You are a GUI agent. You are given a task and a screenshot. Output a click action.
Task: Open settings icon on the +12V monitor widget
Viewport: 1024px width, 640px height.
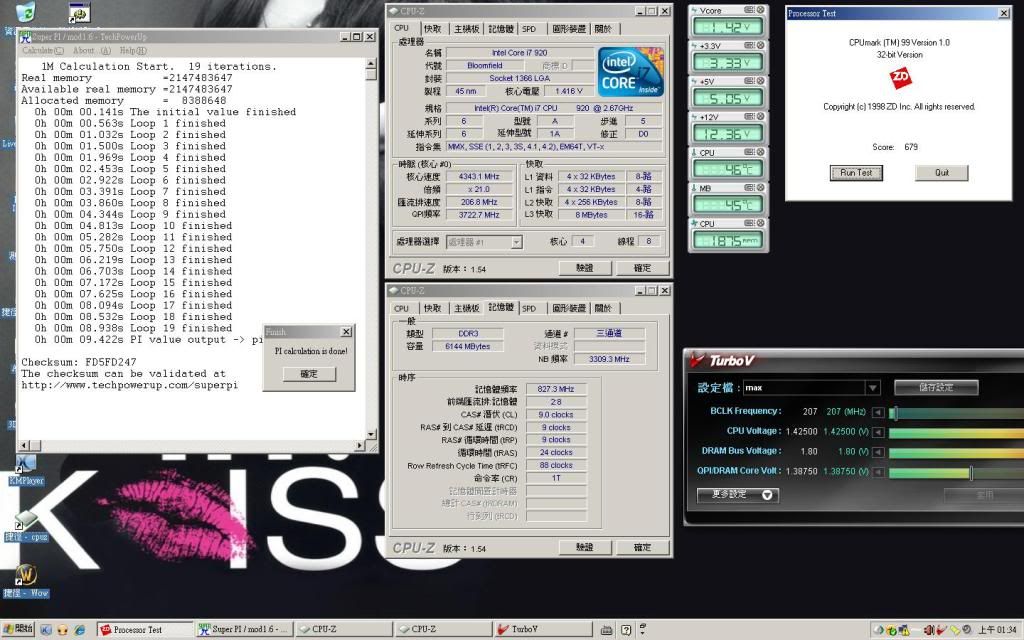coord(749,117)
